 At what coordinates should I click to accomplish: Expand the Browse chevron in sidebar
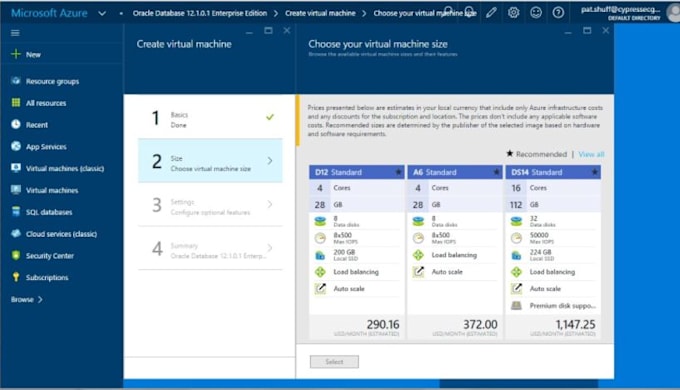point(40,299)
